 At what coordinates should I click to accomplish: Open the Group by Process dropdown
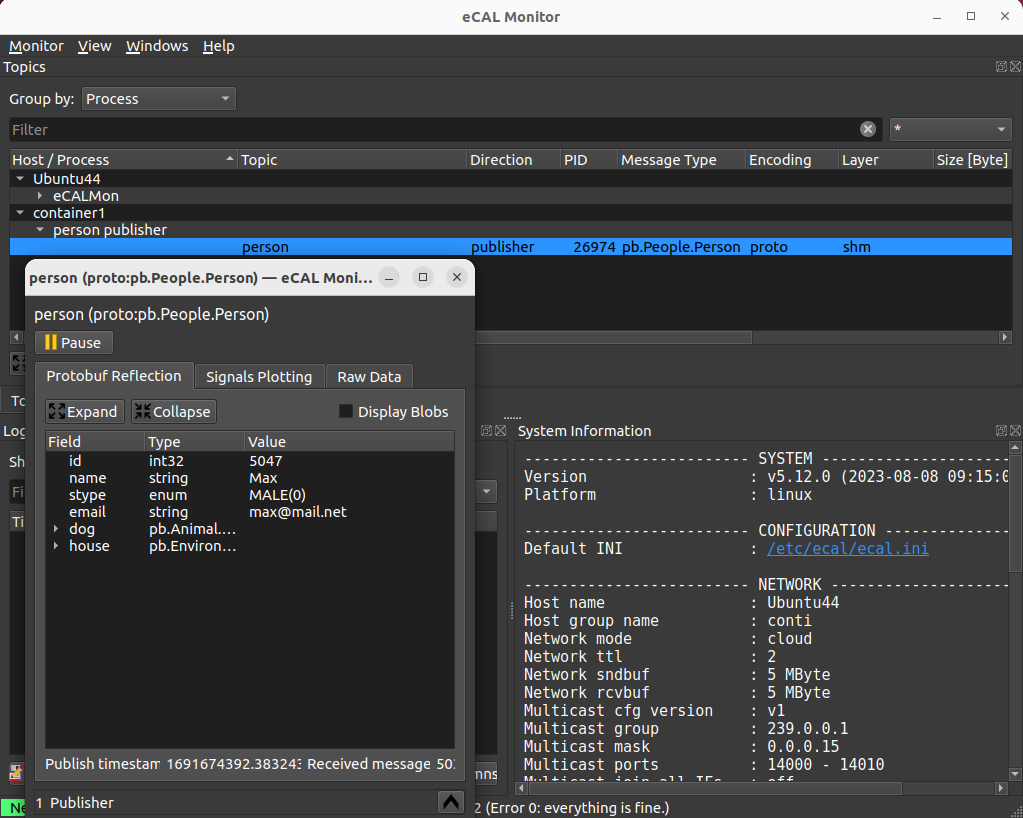[157, 98]
